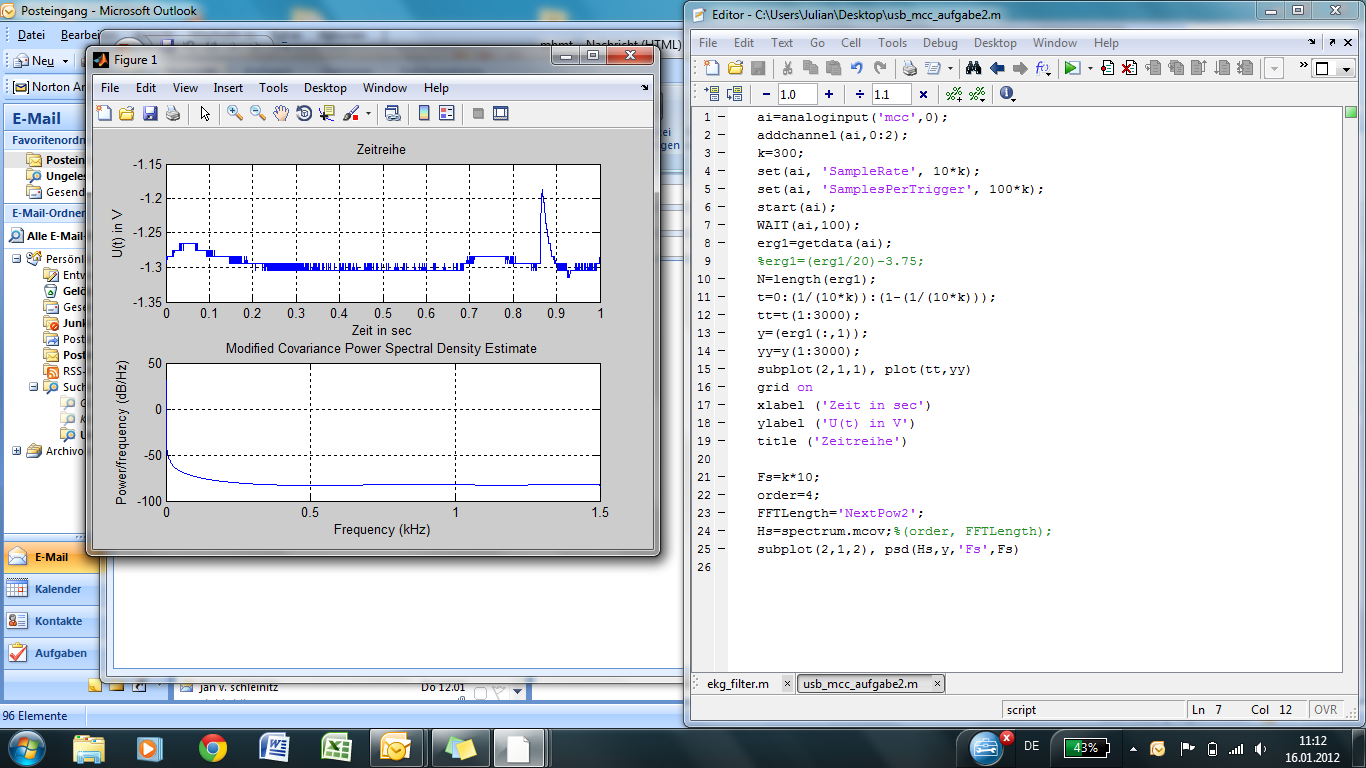Activate the Pan hand tool in Figure 1
The image size is (1366, 768).
click(x=281, y=114)
